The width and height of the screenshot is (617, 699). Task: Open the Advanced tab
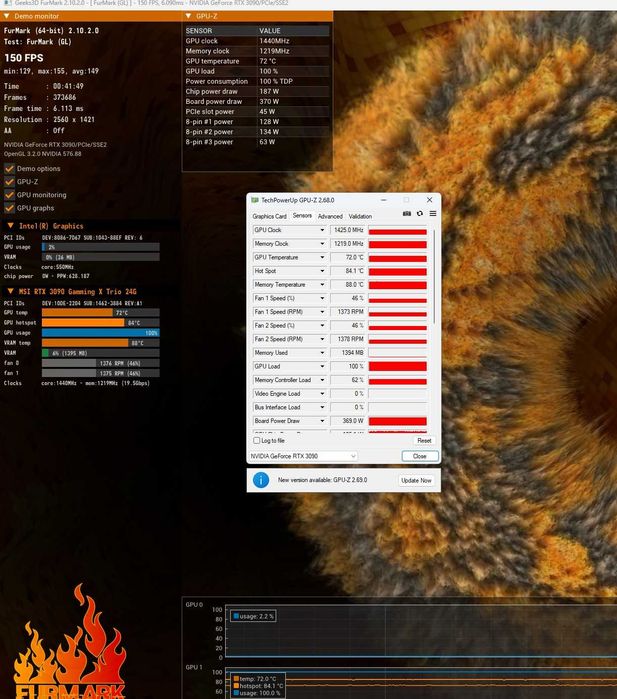[330, 216]
